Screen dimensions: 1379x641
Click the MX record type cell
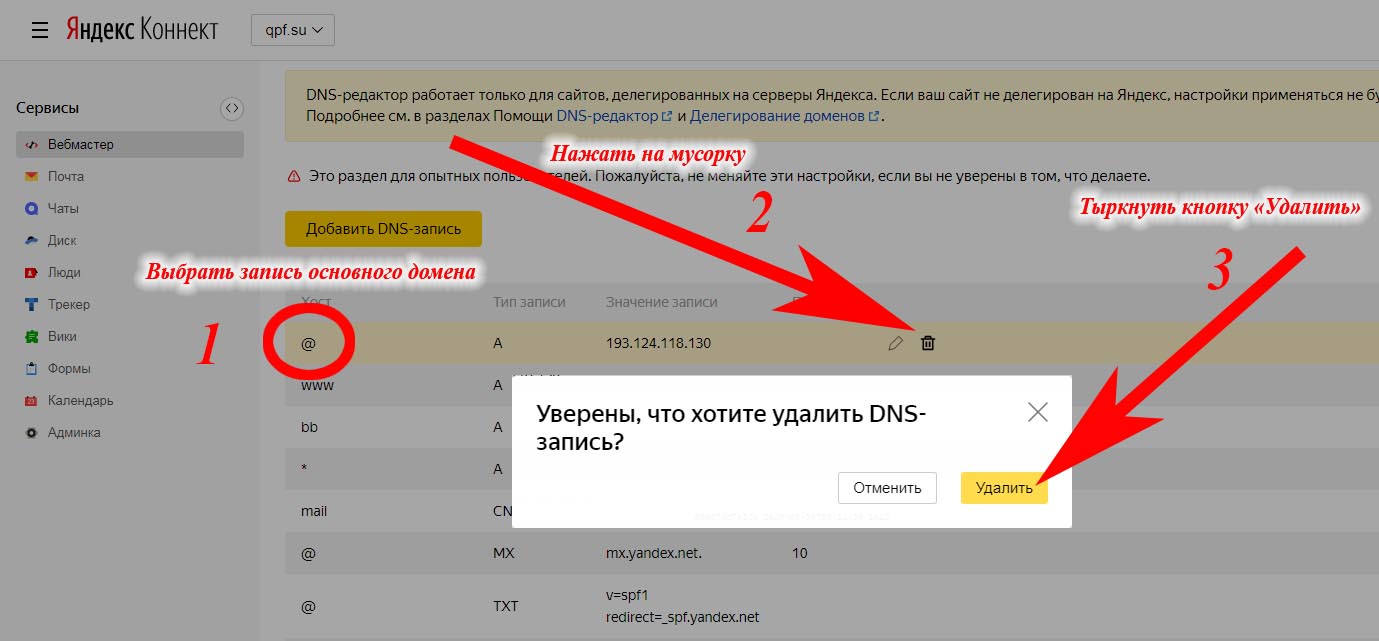click(x=504, y=553)
